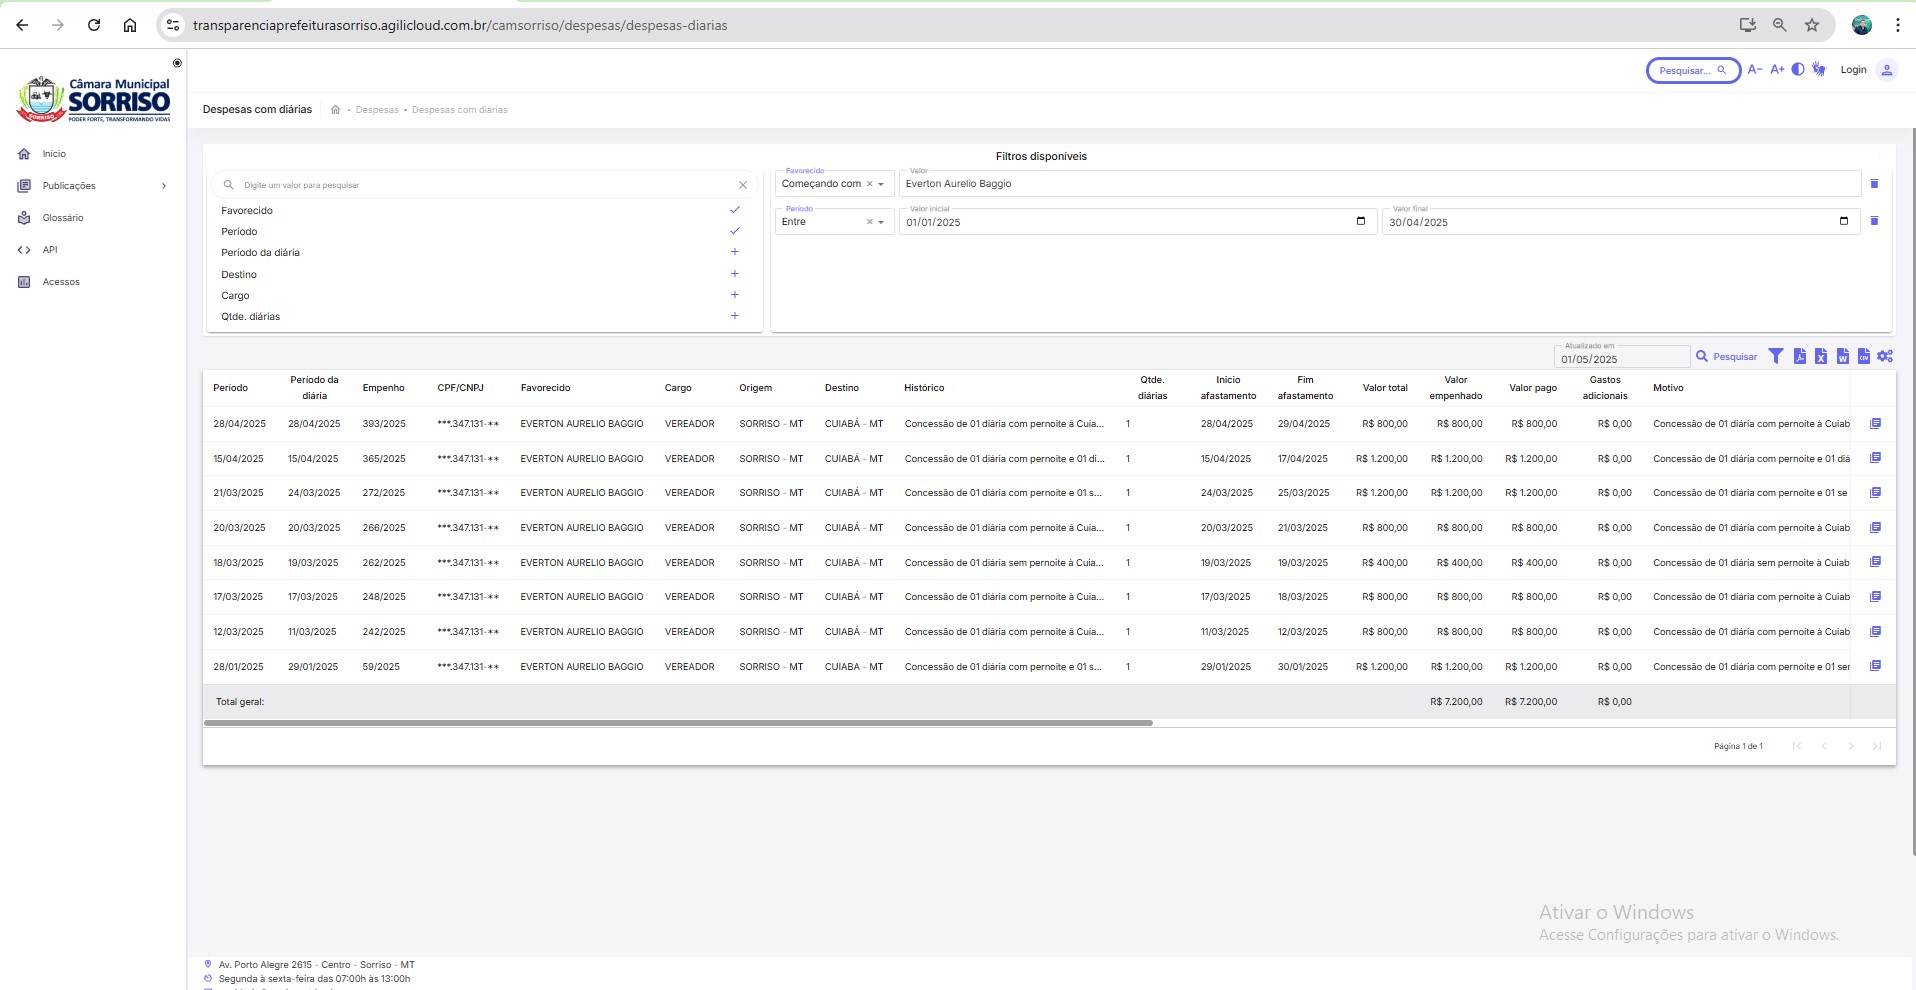
Task: Open the 'Começando com' condition dropdown
Action: point(881,184)
